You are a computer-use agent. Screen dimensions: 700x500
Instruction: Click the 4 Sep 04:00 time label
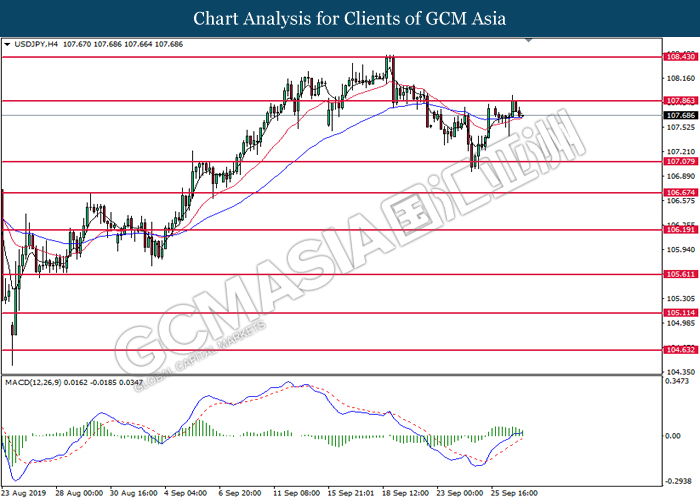tap(185, 493)
